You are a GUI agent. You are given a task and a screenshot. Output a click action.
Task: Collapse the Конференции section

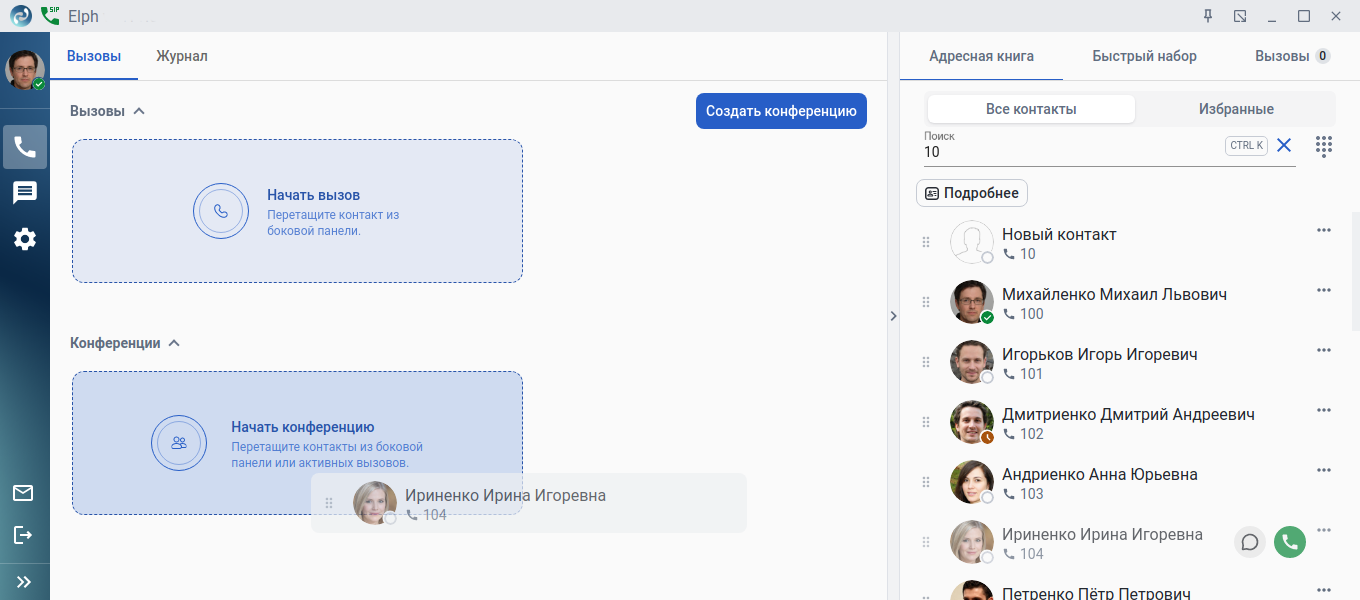click(174, 343)
